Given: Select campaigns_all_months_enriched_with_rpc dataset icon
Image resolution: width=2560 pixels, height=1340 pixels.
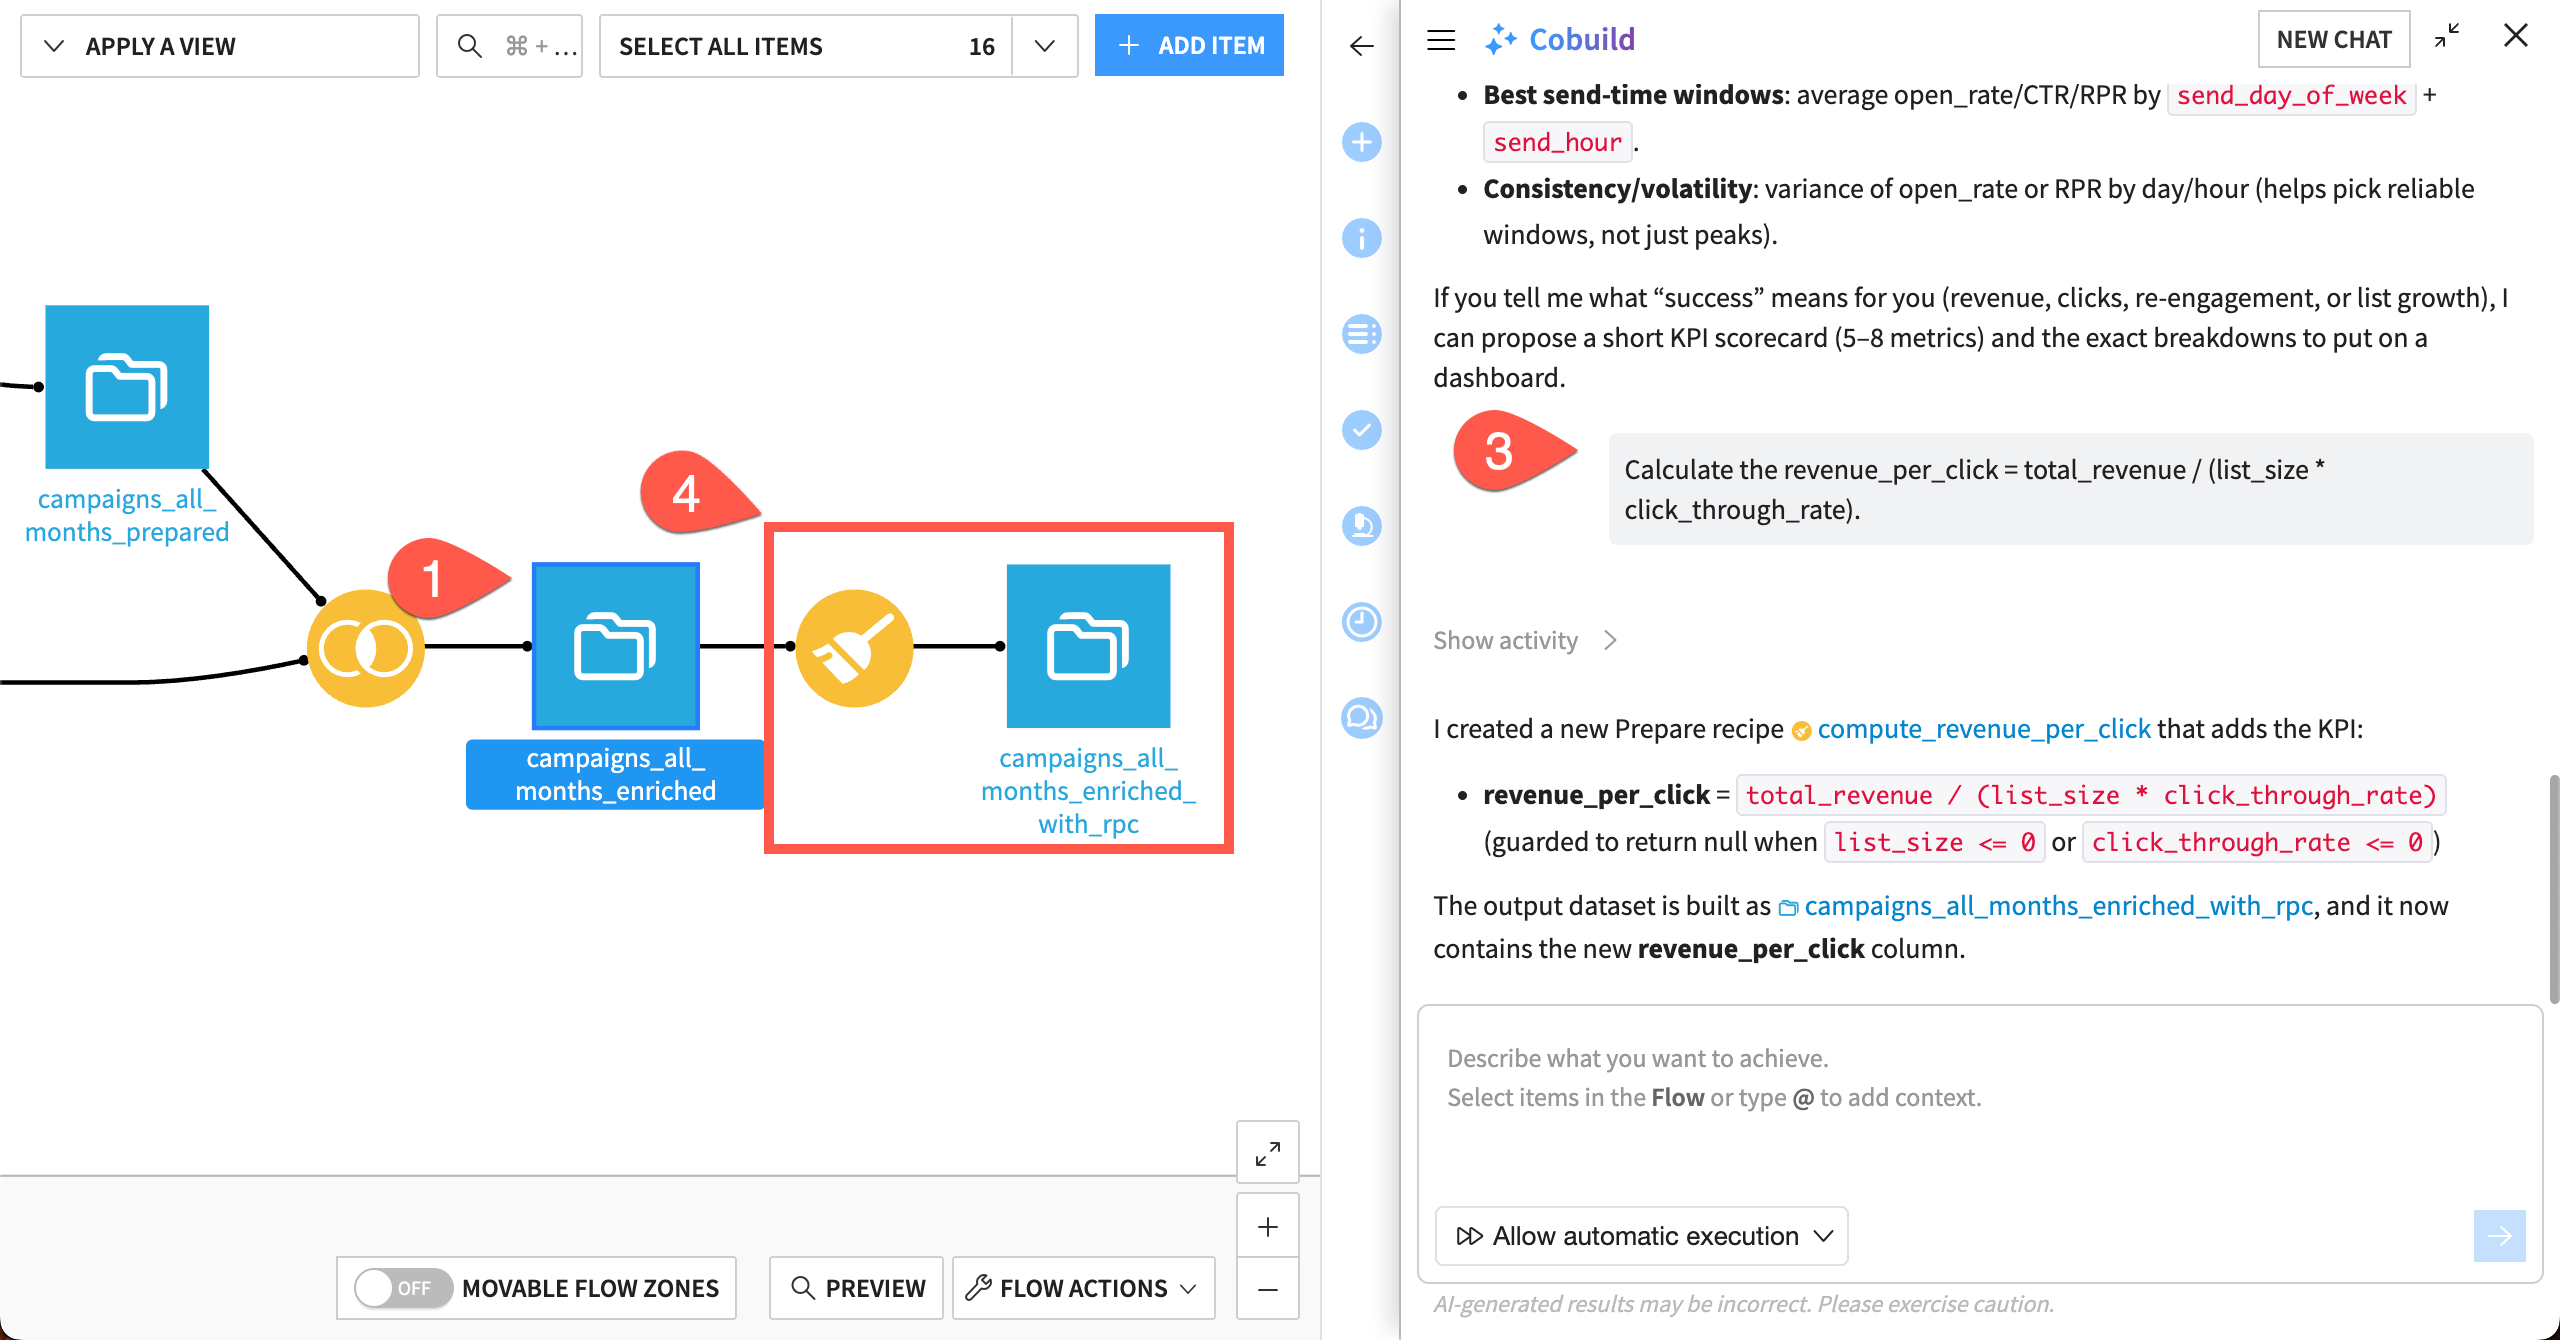Looking at the screenshot, I should coord(1088,646).
